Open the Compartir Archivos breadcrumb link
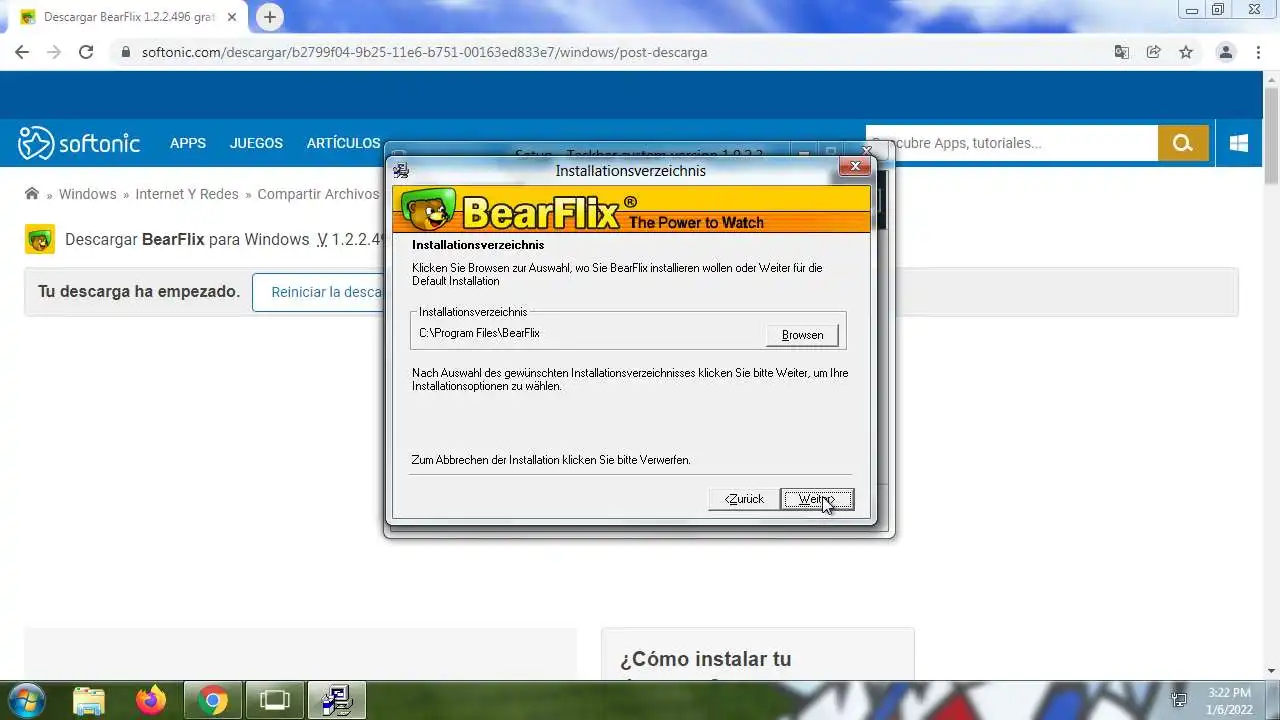The height and width of the screenshot is (720, 1280). tap(318, 194)
